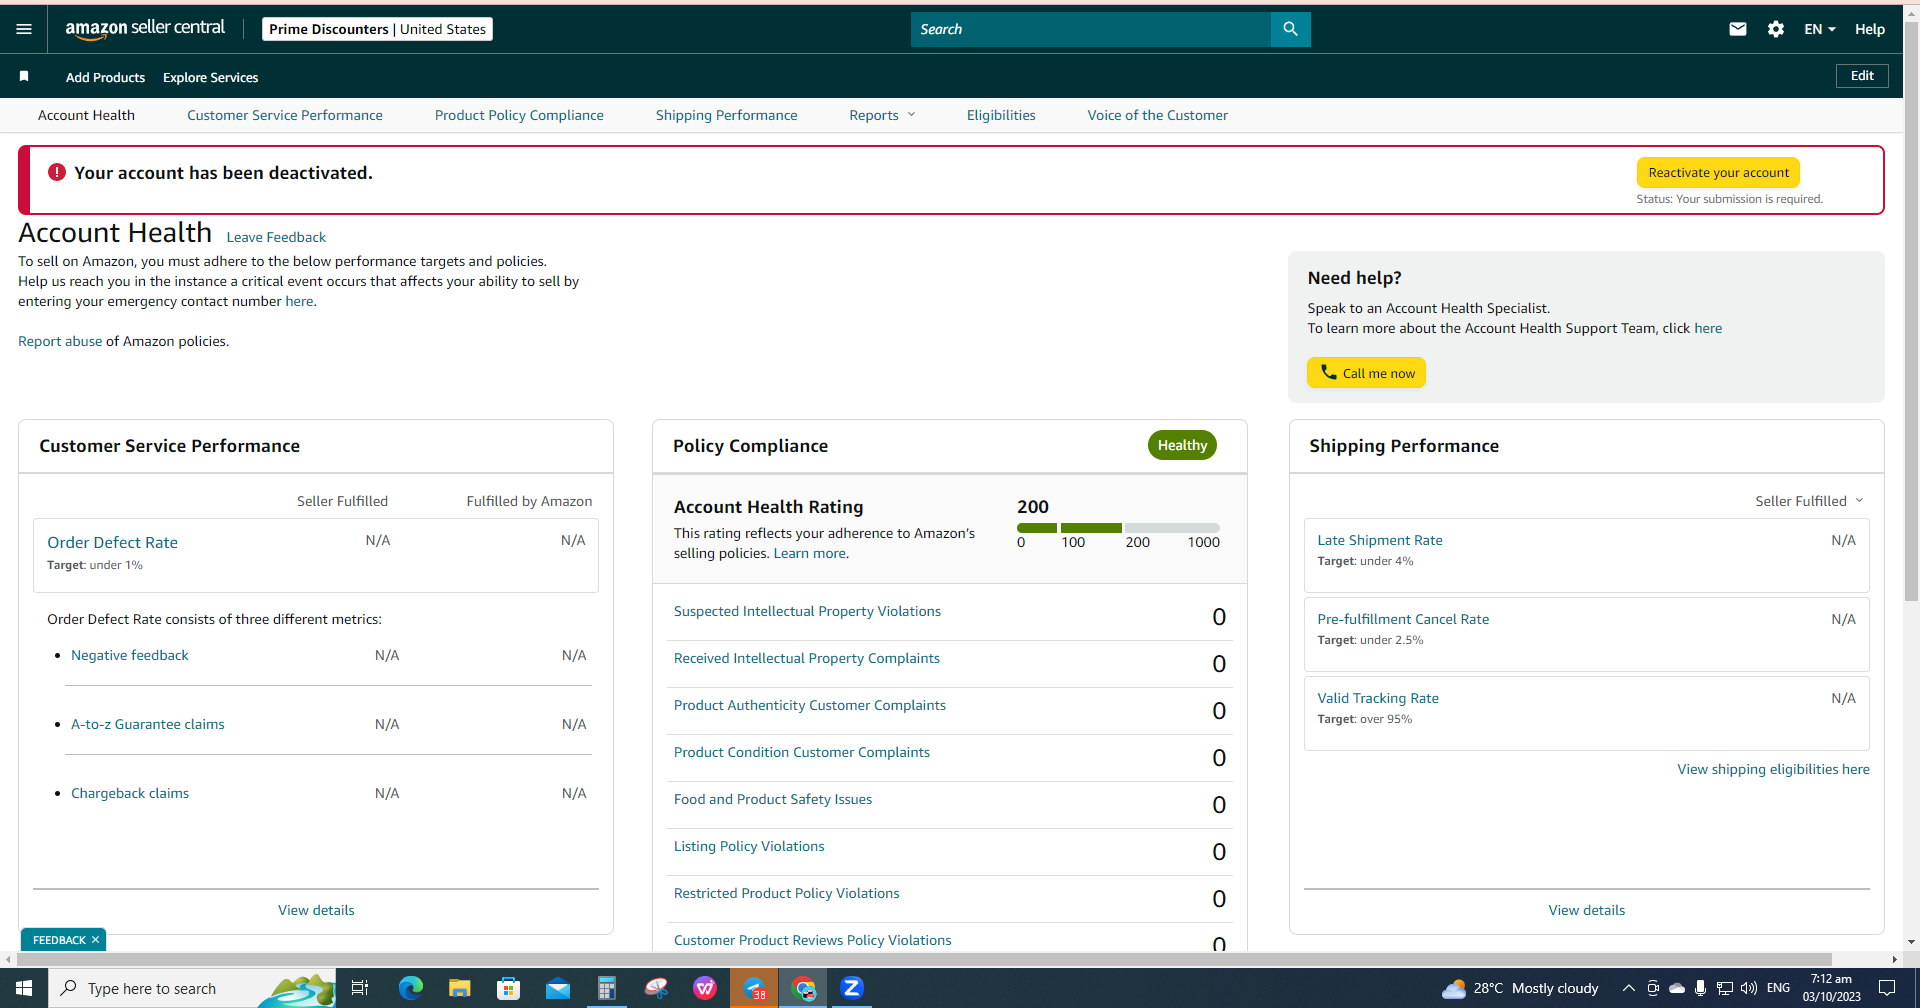
Task: Open Product Condition Customer Complaints
Action: coord(802,752)
